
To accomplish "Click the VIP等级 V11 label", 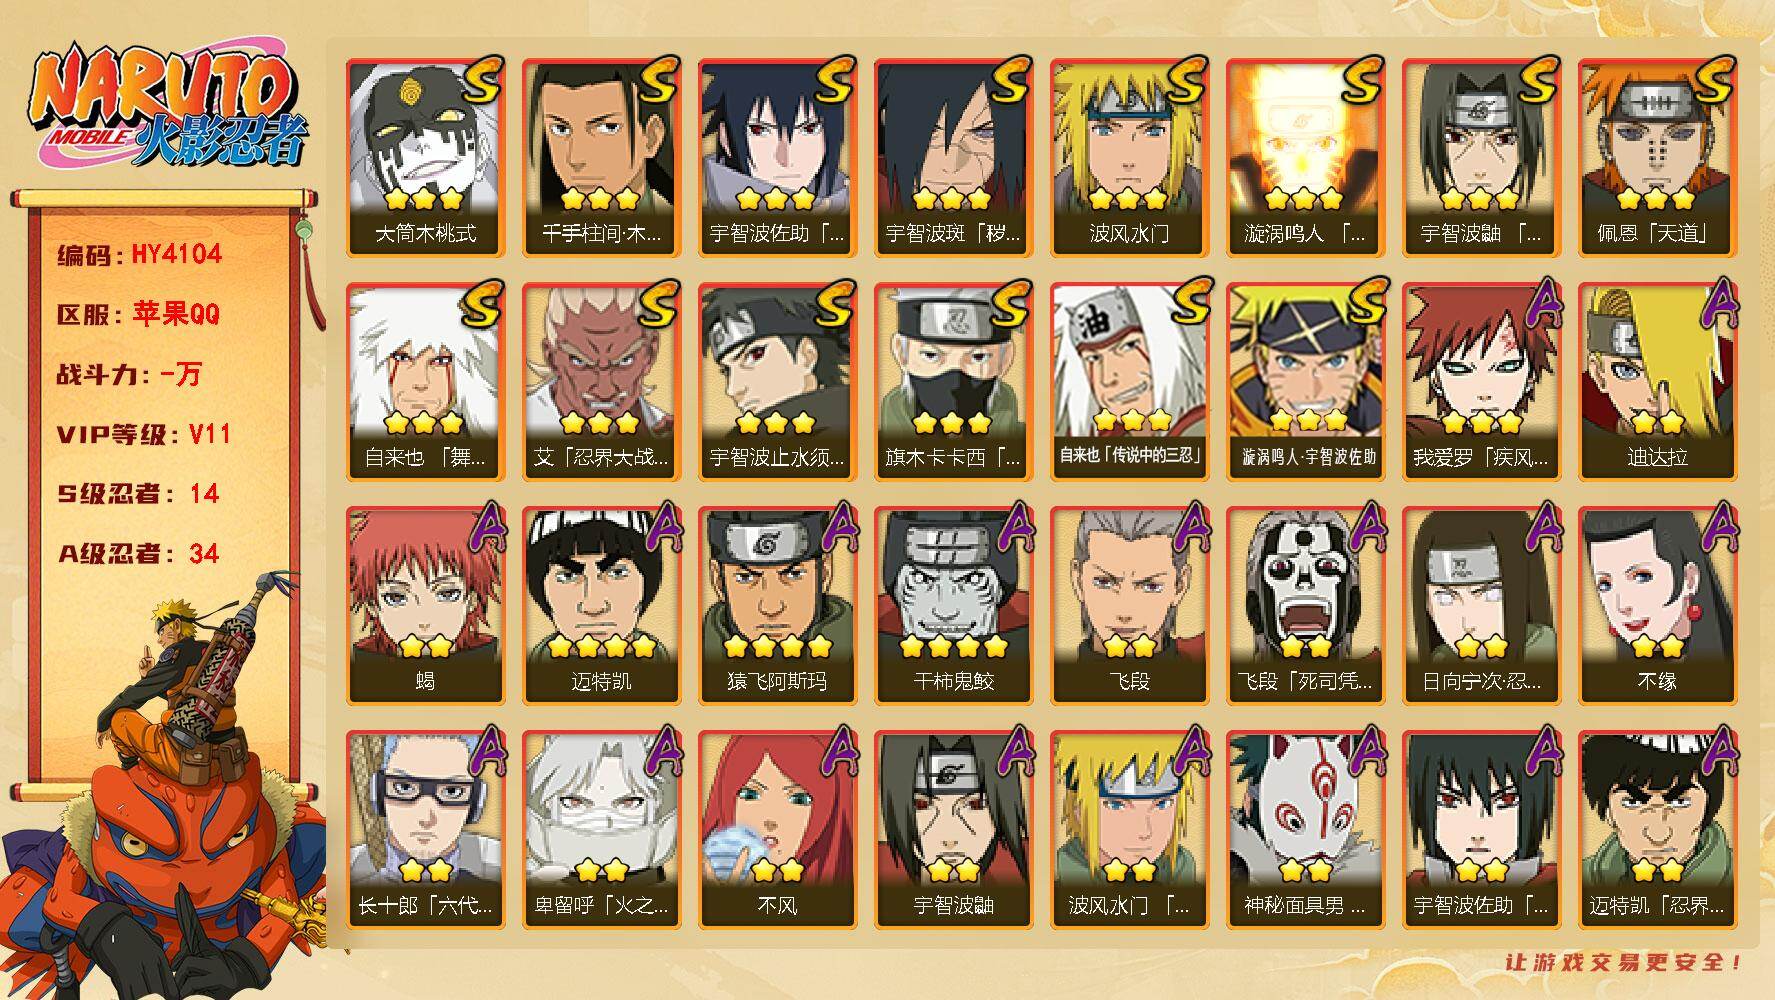I will pos(143,434).
